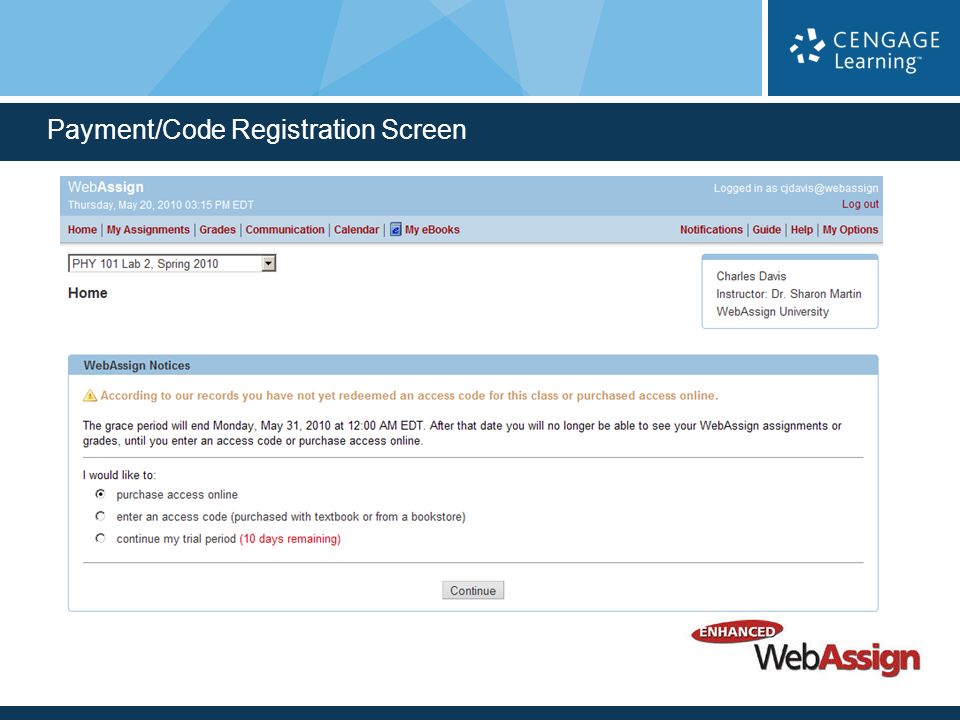The width and height of the screenshot is (960, 720).
Task: Open the Guide link
Action: [767, 230]
